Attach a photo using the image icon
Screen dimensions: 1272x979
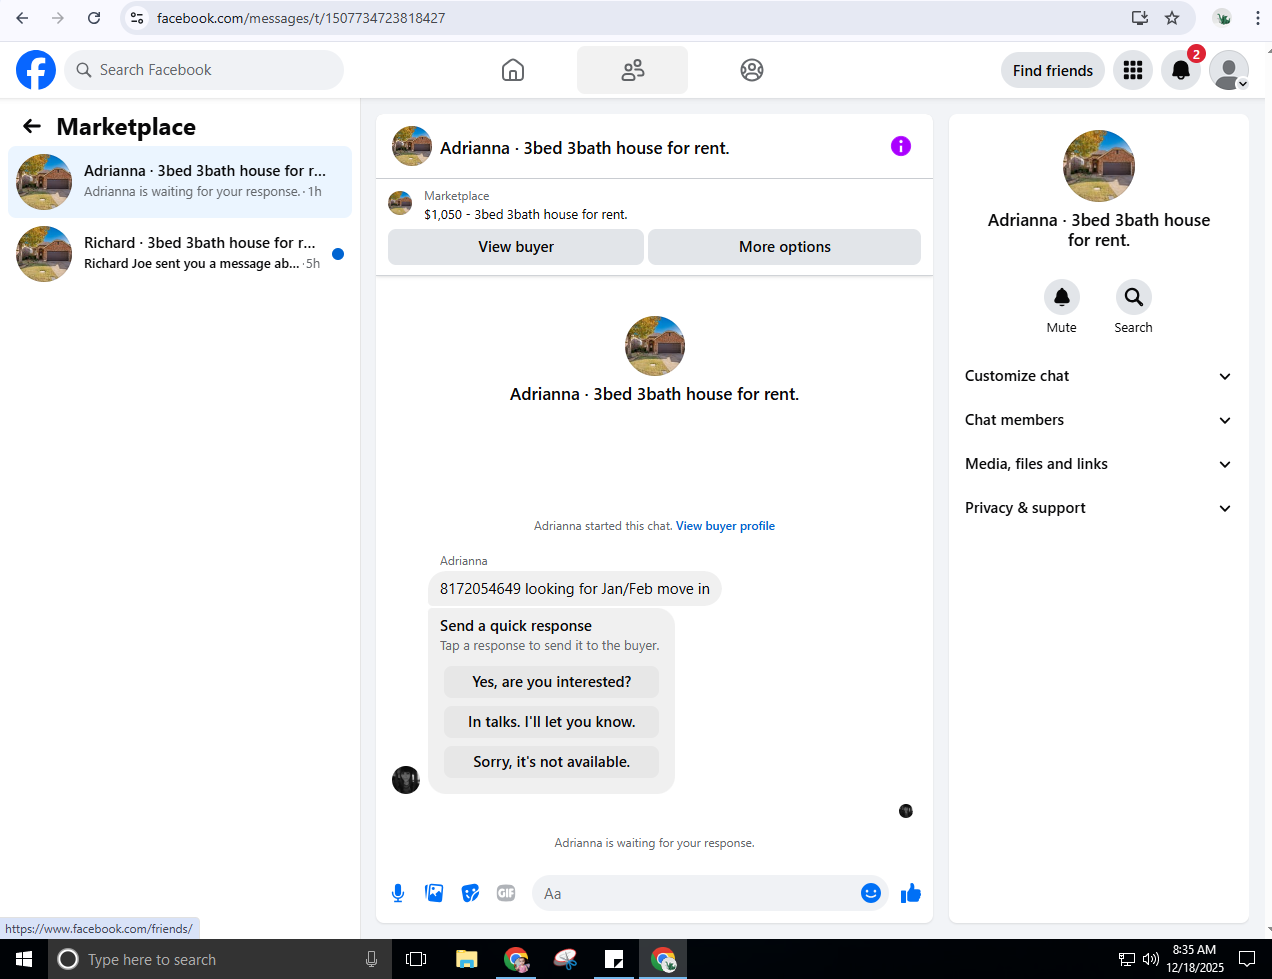click(434, 893)
